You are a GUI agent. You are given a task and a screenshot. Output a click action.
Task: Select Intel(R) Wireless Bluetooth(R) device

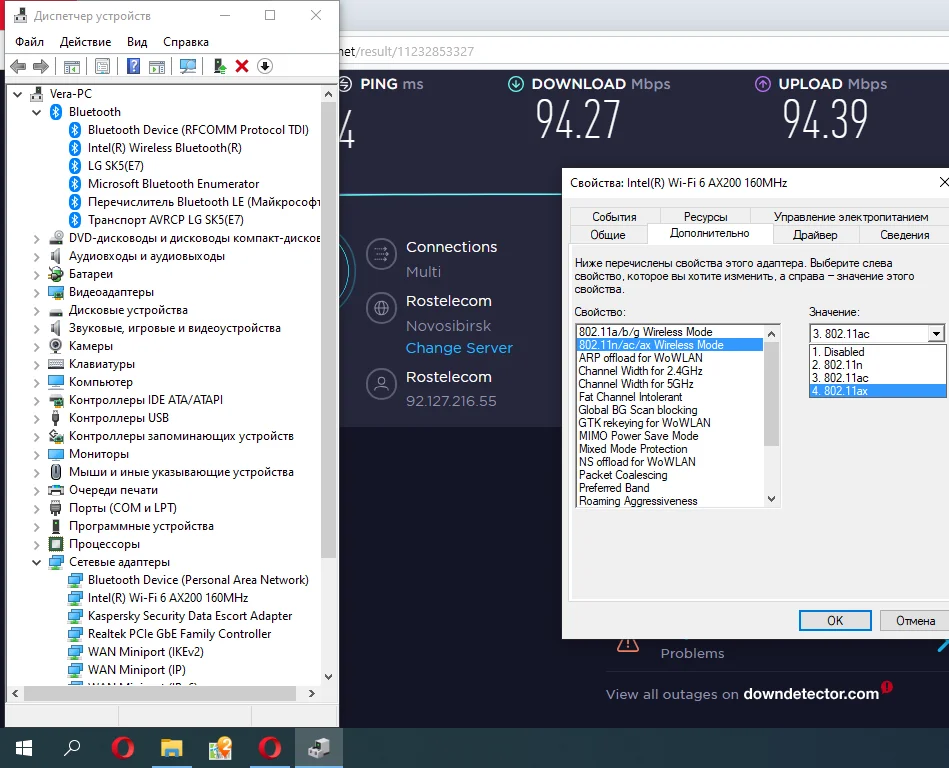point(165,148)
